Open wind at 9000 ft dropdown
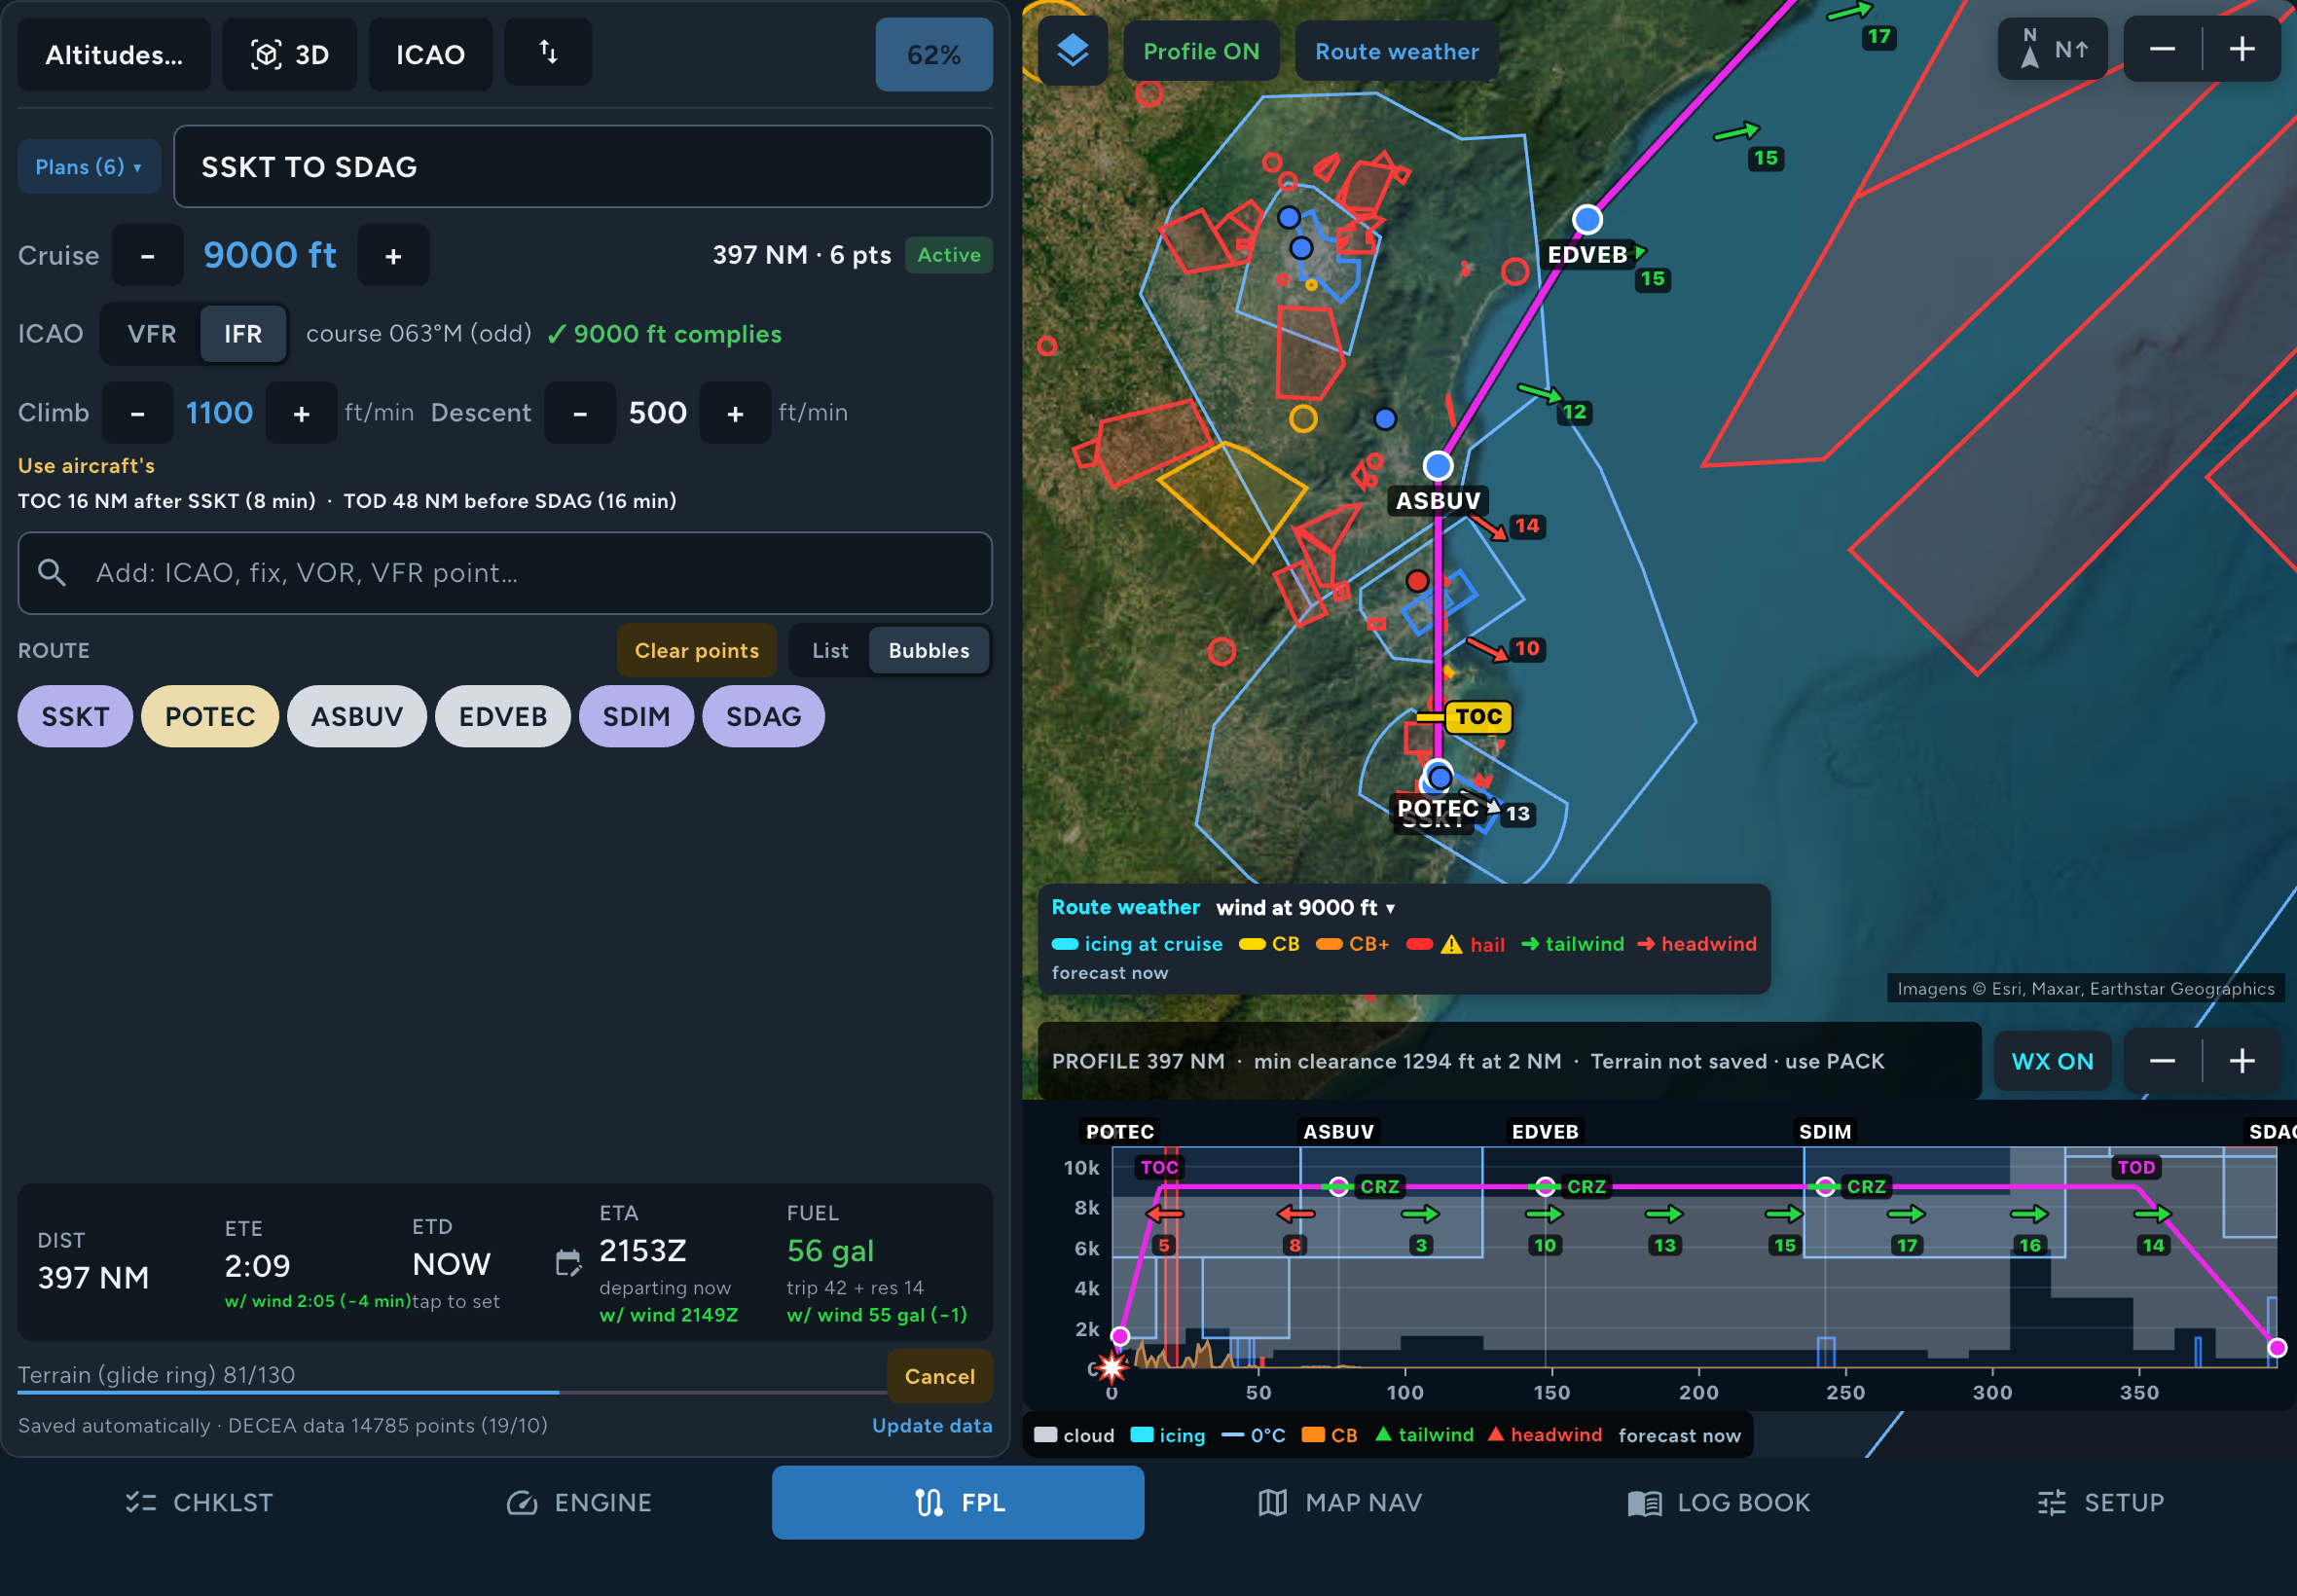This screenshot has height=1596, width=2297. [1305, 908]
